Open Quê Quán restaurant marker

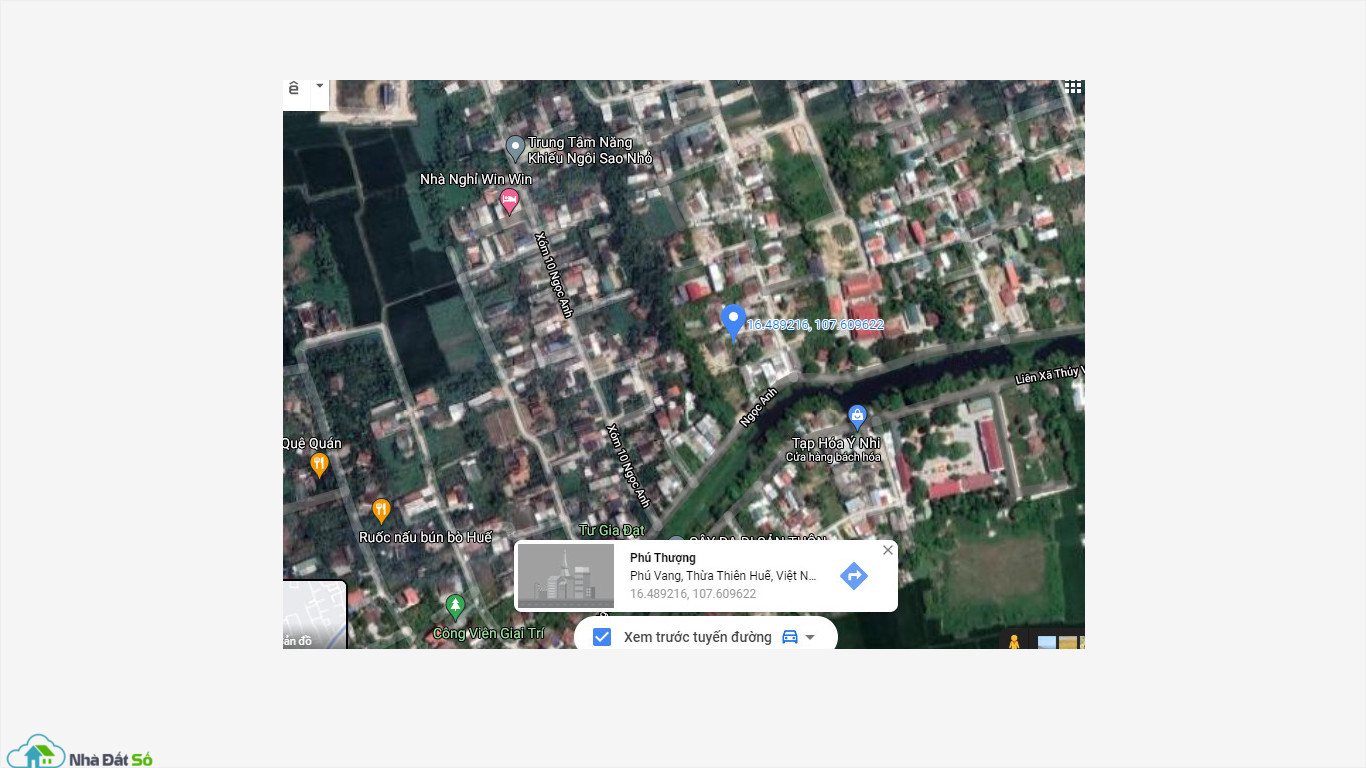[319, 464]
